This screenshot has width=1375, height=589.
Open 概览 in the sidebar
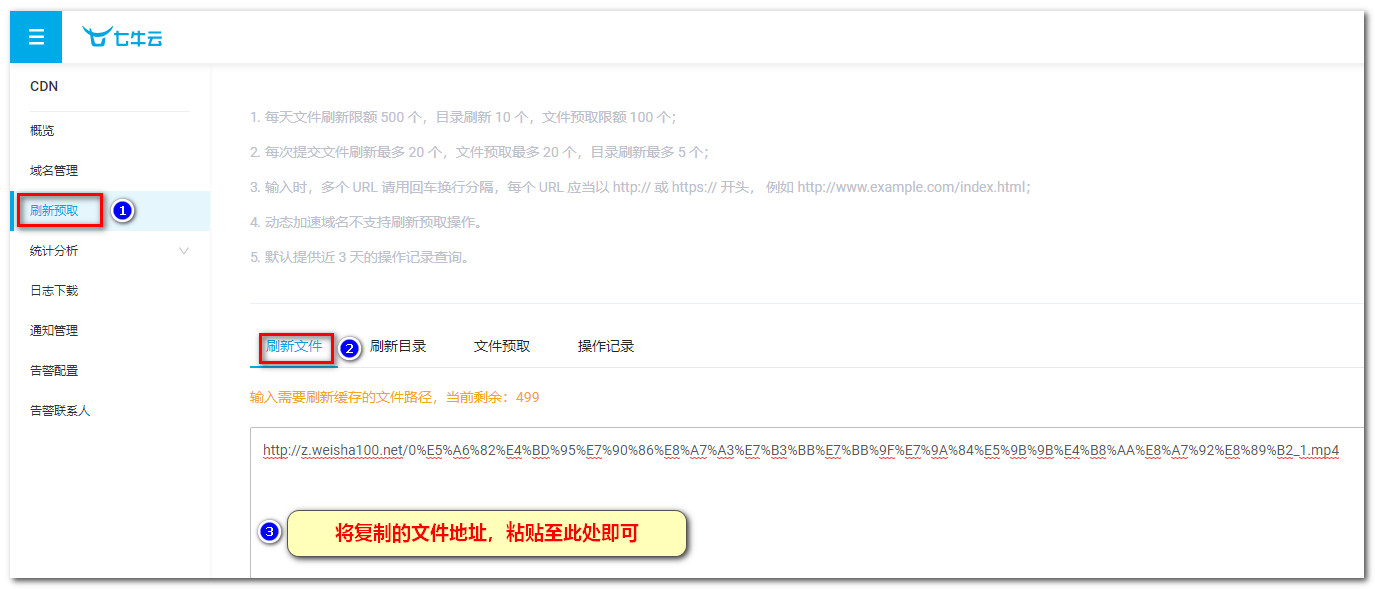(x=42, y=131)
